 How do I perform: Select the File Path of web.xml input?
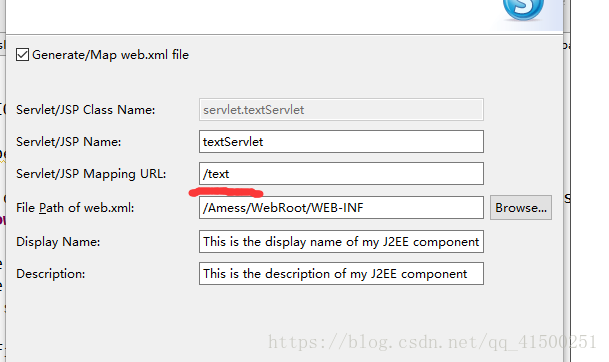tap(341, 208)
